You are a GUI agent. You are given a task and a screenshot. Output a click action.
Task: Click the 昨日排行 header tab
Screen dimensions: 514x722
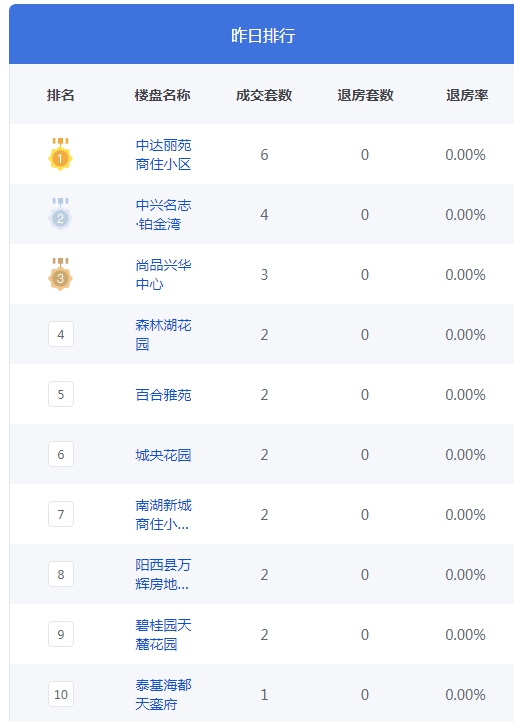263,35
